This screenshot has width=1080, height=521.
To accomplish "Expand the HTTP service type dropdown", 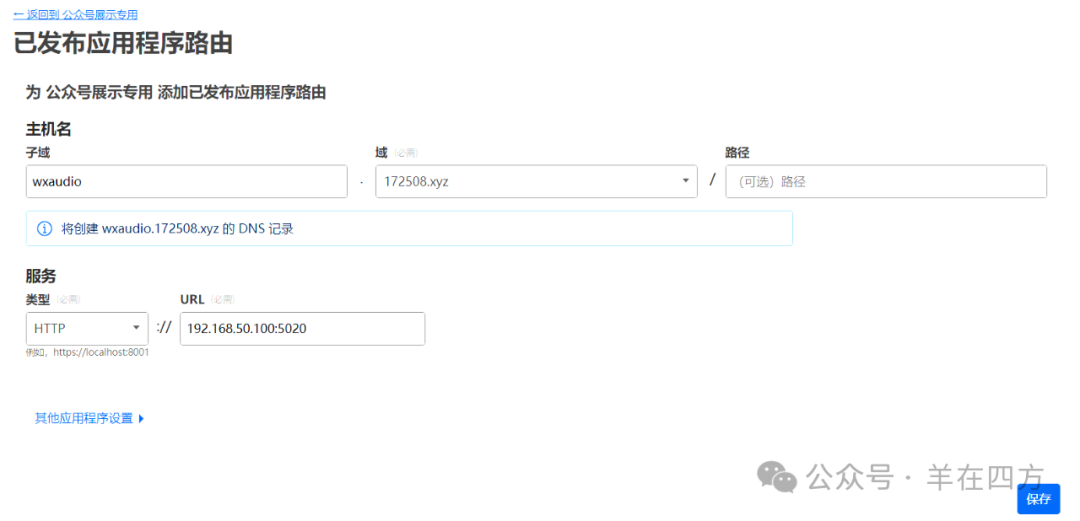I will 87,329.
